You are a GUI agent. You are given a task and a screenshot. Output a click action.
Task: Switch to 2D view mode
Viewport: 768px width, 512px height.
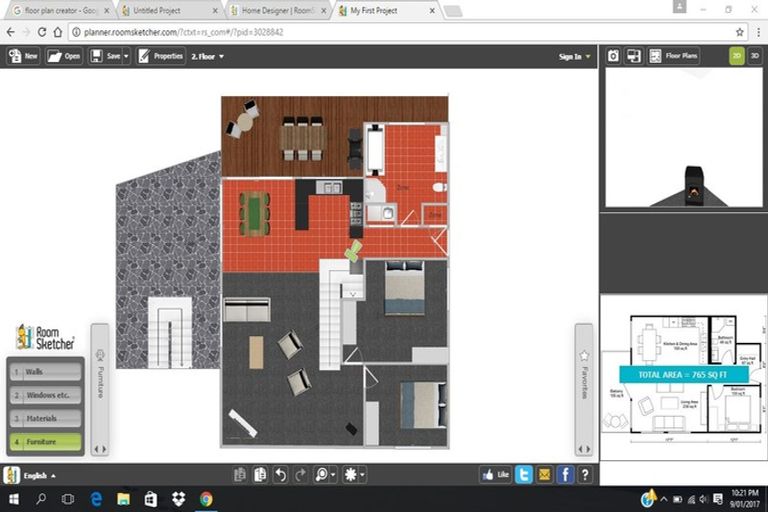737,56
